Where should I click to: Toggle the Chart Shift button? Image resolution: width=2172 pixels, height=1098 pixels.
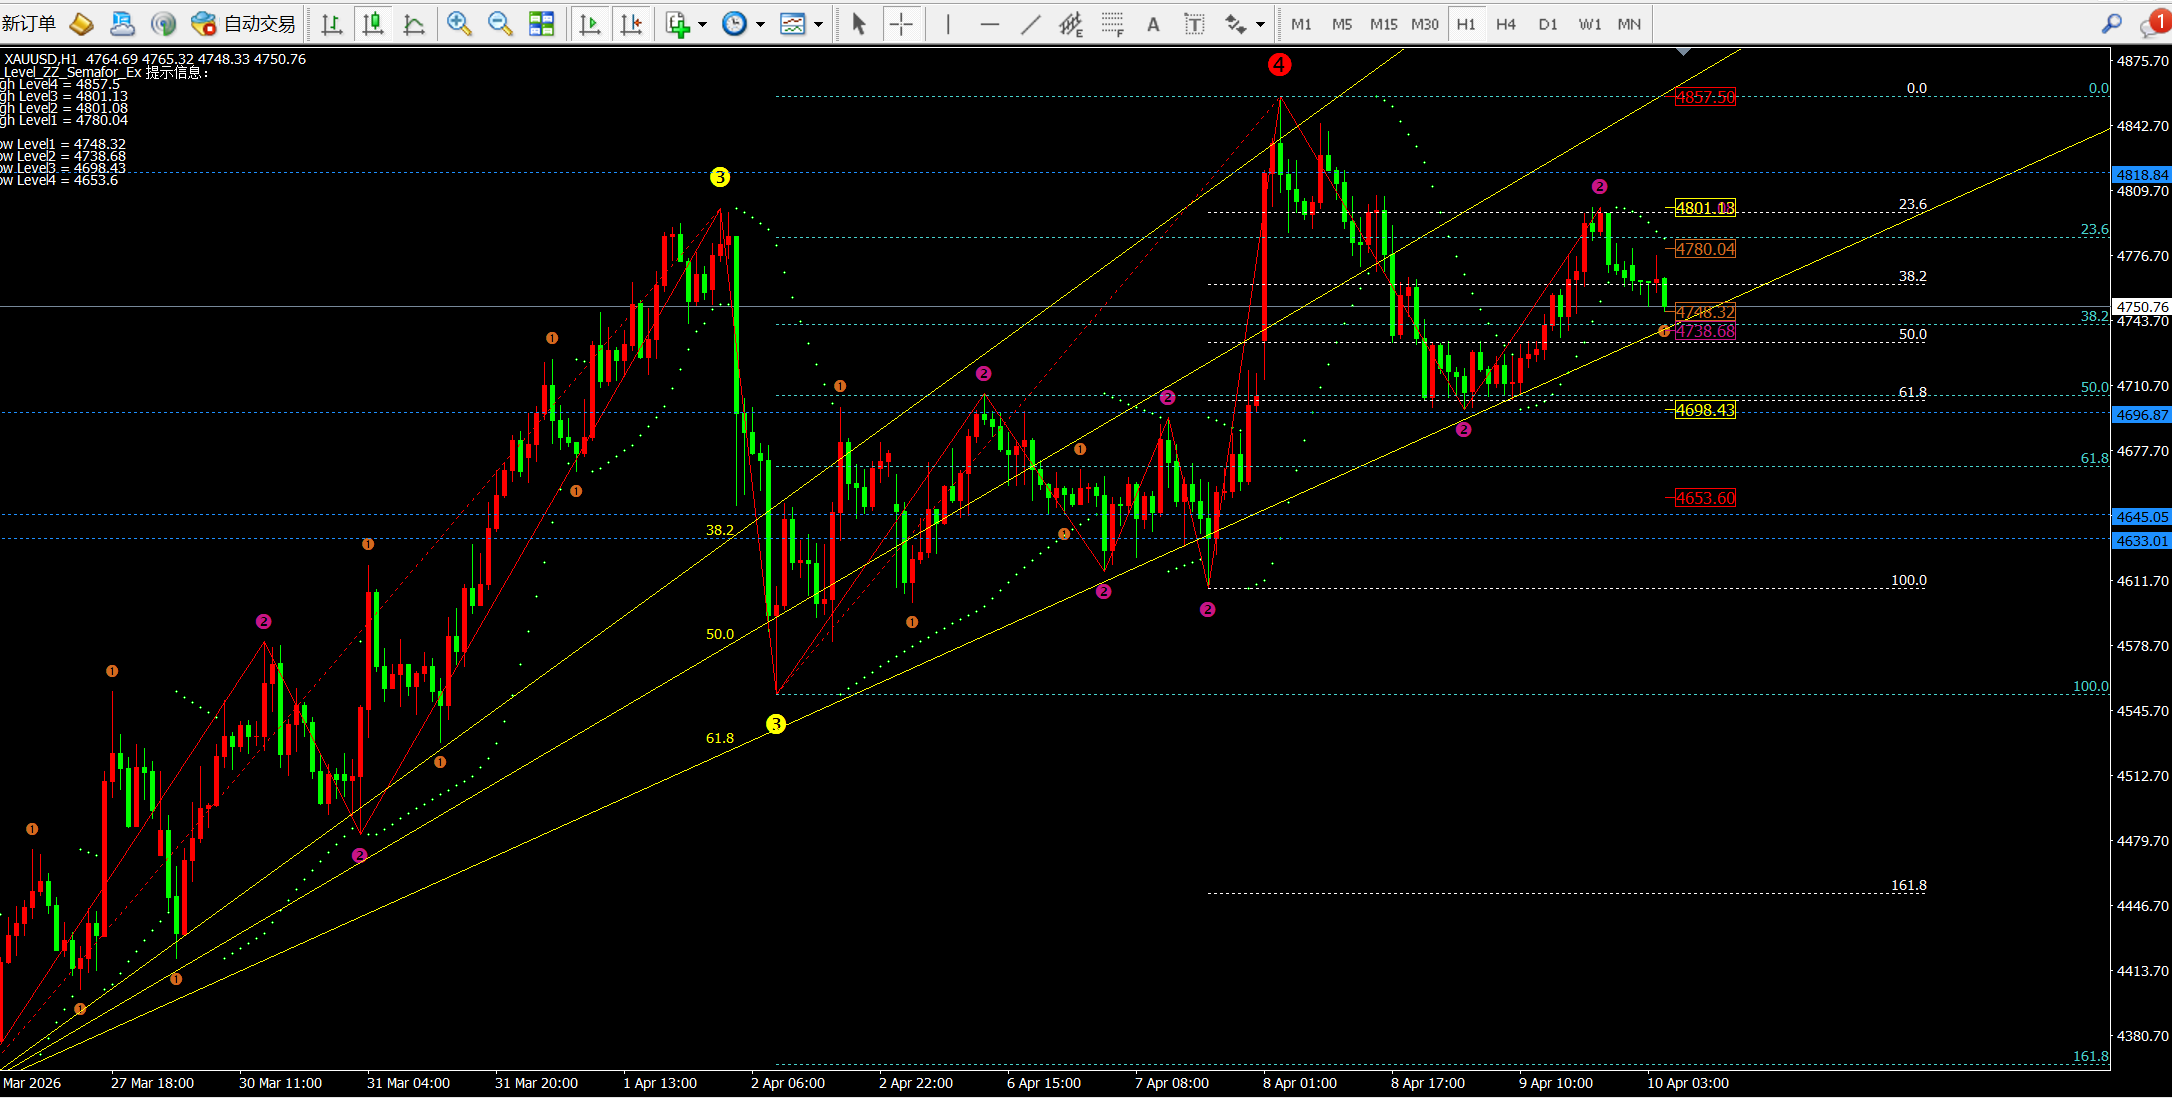[631, 24]
